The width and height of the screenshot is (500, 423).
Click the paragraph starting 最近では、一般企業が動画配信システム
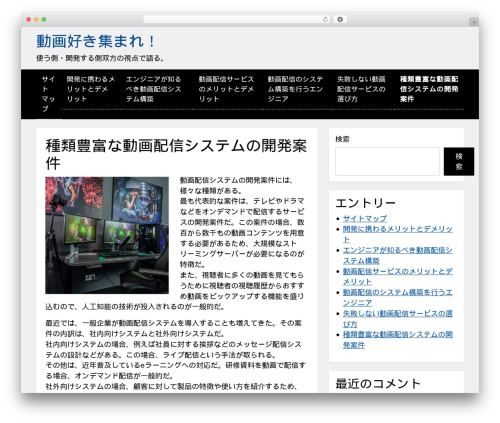pos(175,355)
